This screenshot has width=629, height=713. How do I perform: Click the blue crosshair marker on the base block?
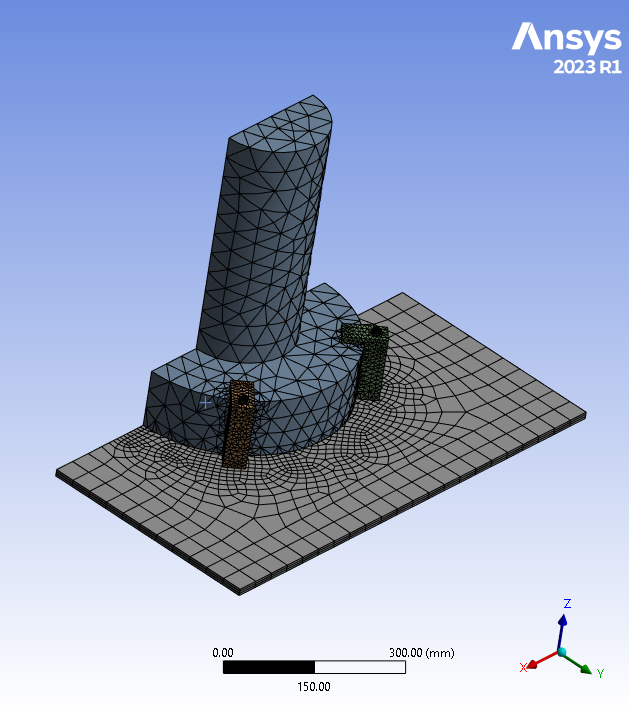(205, 402)
